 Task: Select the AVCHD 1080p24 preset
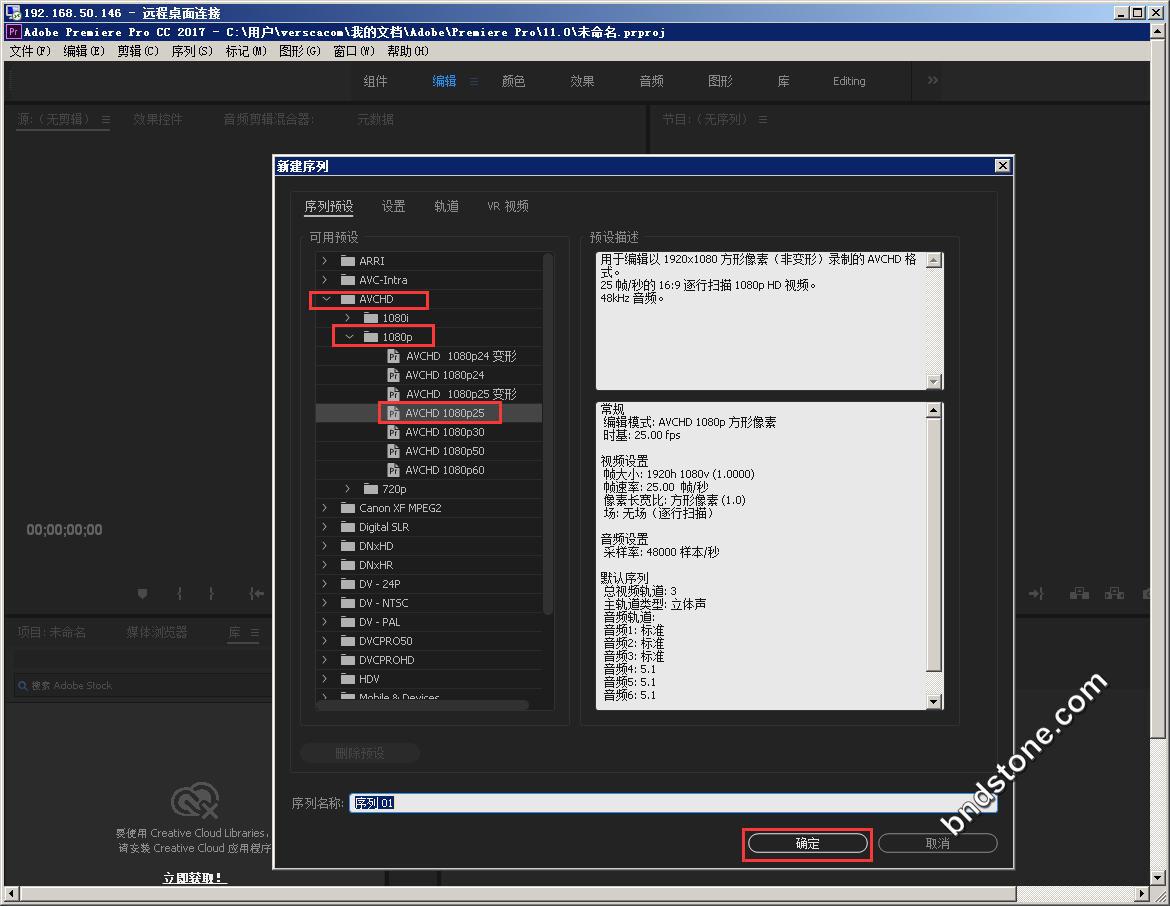pos(444,375)
